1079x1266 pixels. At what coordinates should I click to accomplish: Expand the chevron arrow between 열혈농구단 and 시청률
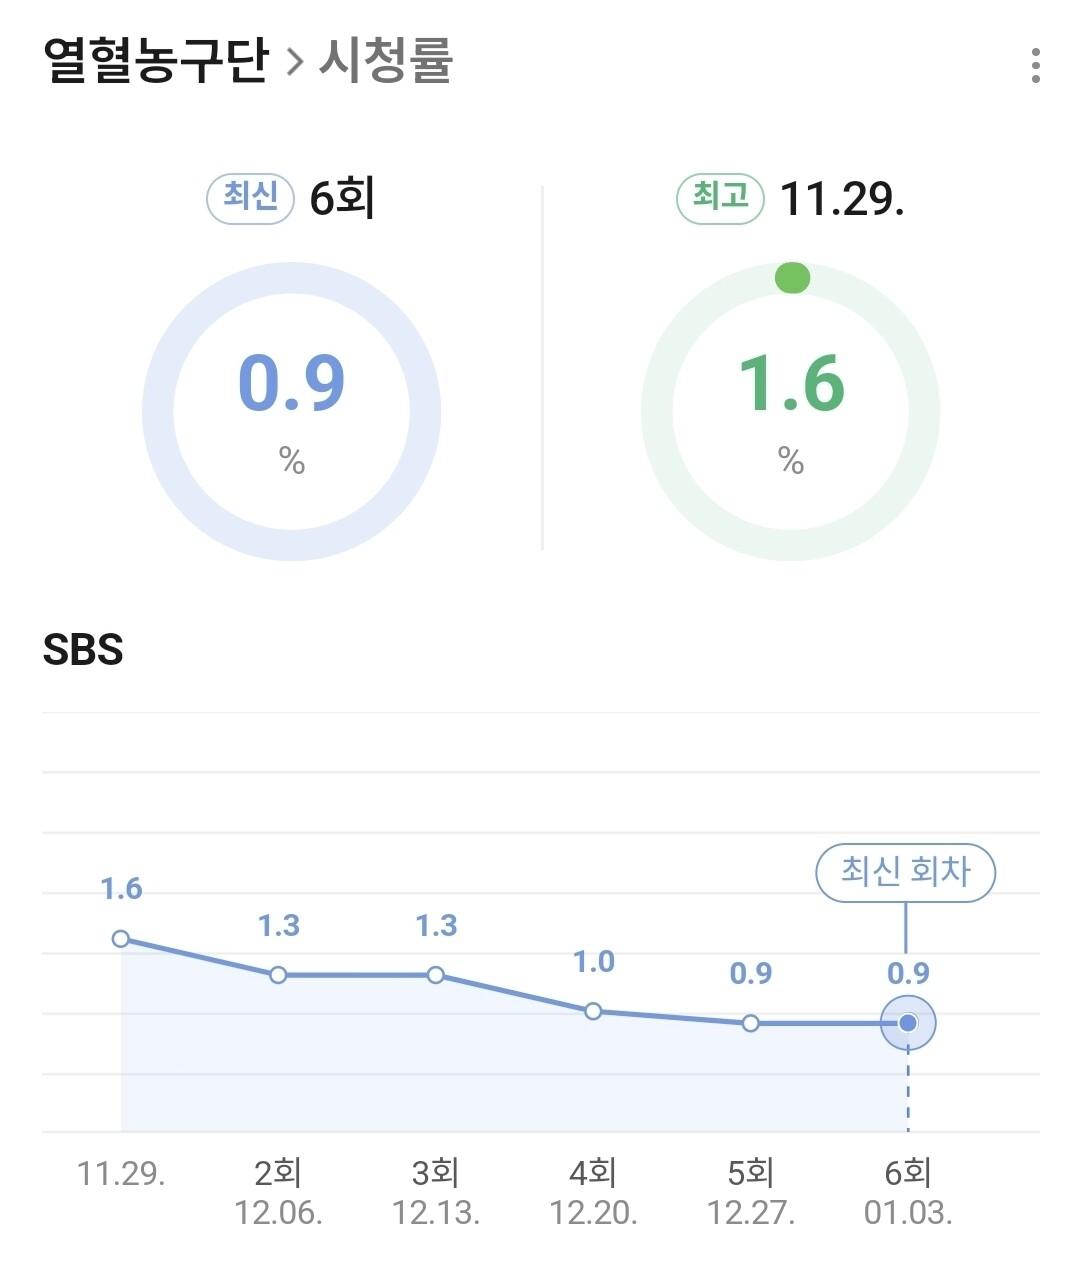pos(294,62)
